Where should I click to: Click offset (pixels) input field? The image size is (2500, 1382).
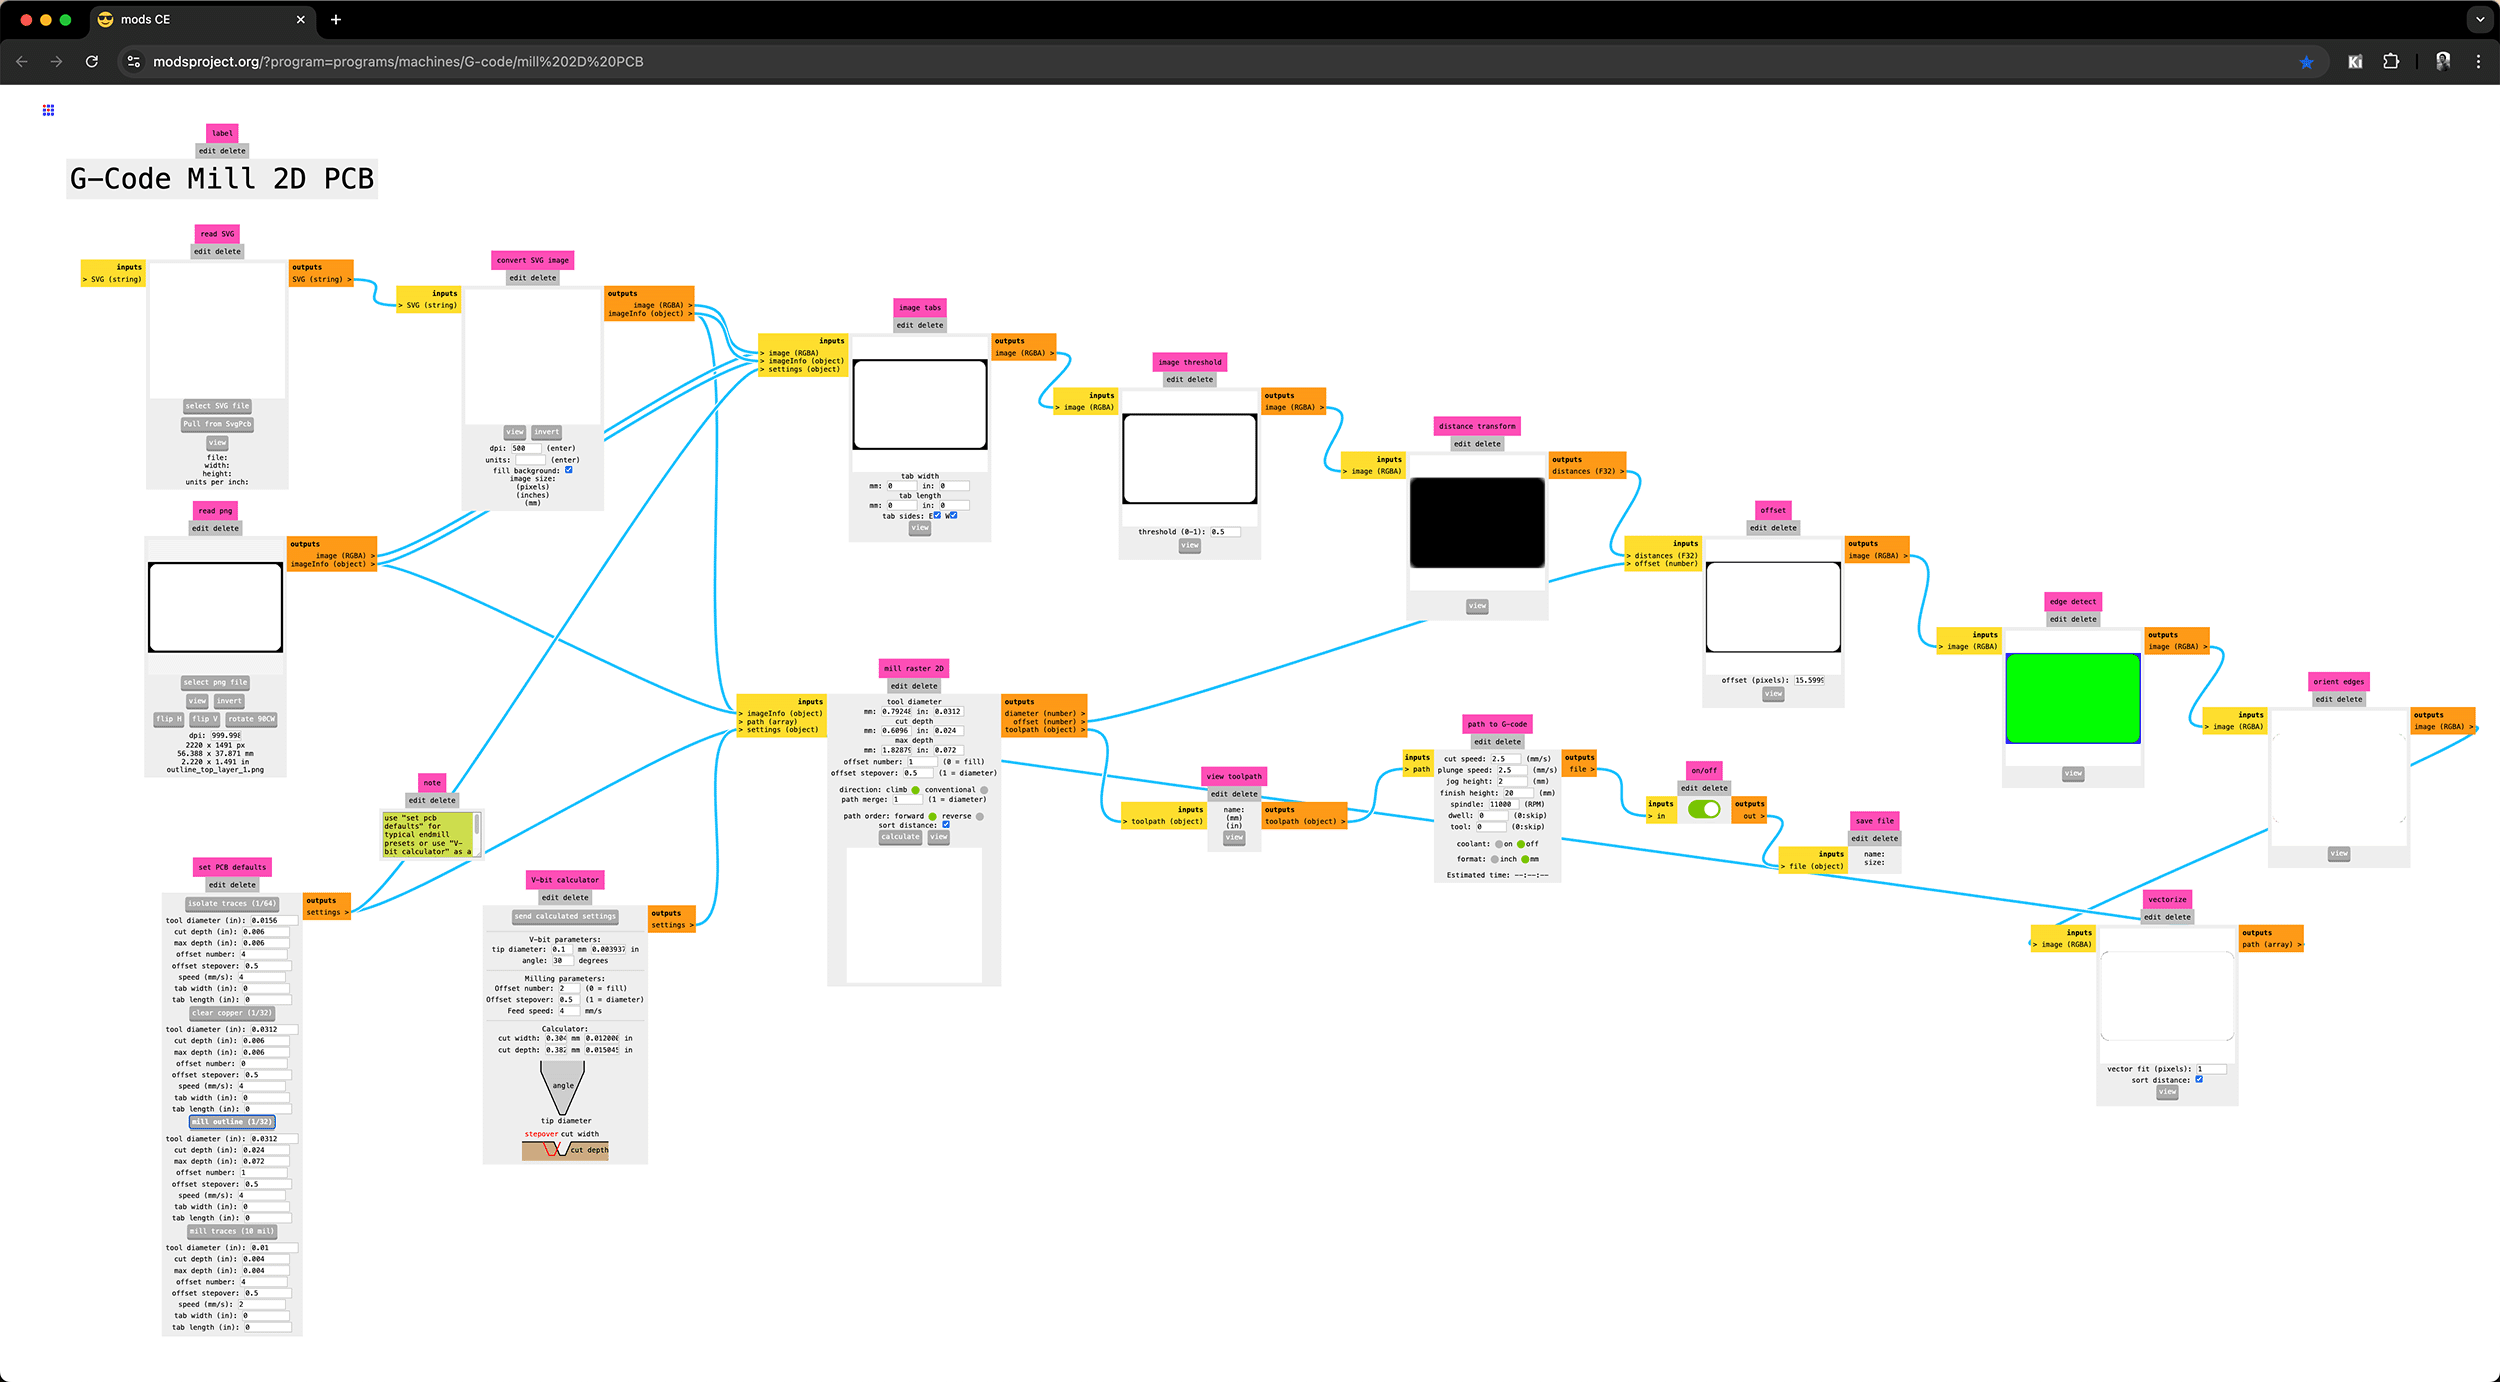pyautogui.click(x=1809, y=680)
